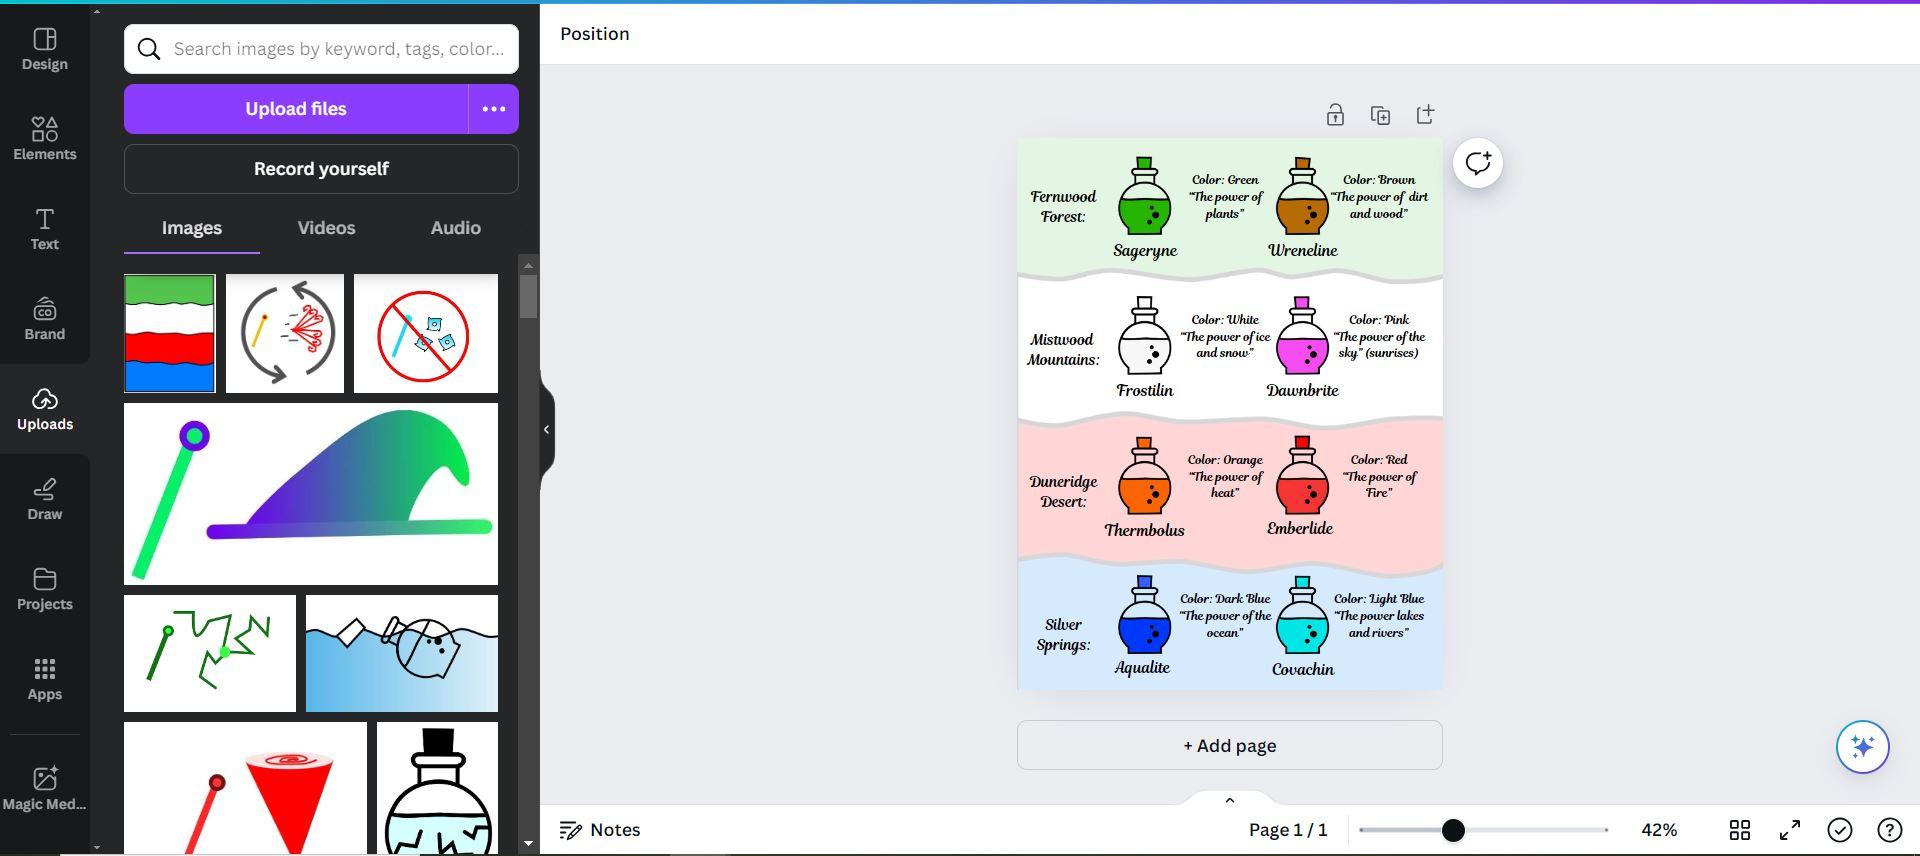Select the green zigzag lightning thumbnail
The image size is (1920, 856).
click(x=210, y=653)
